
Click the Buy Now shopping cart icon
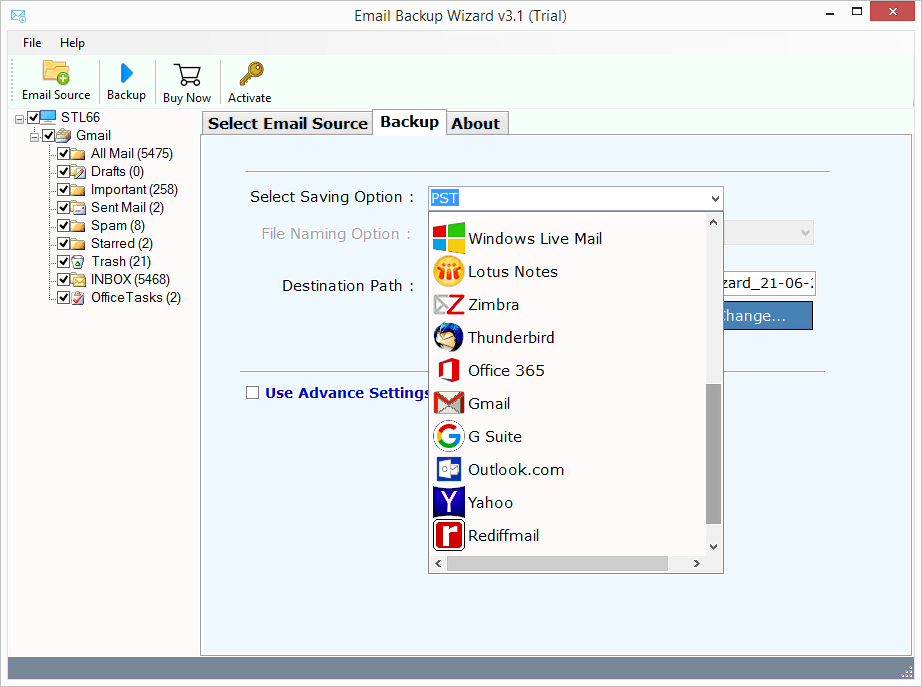188,75
